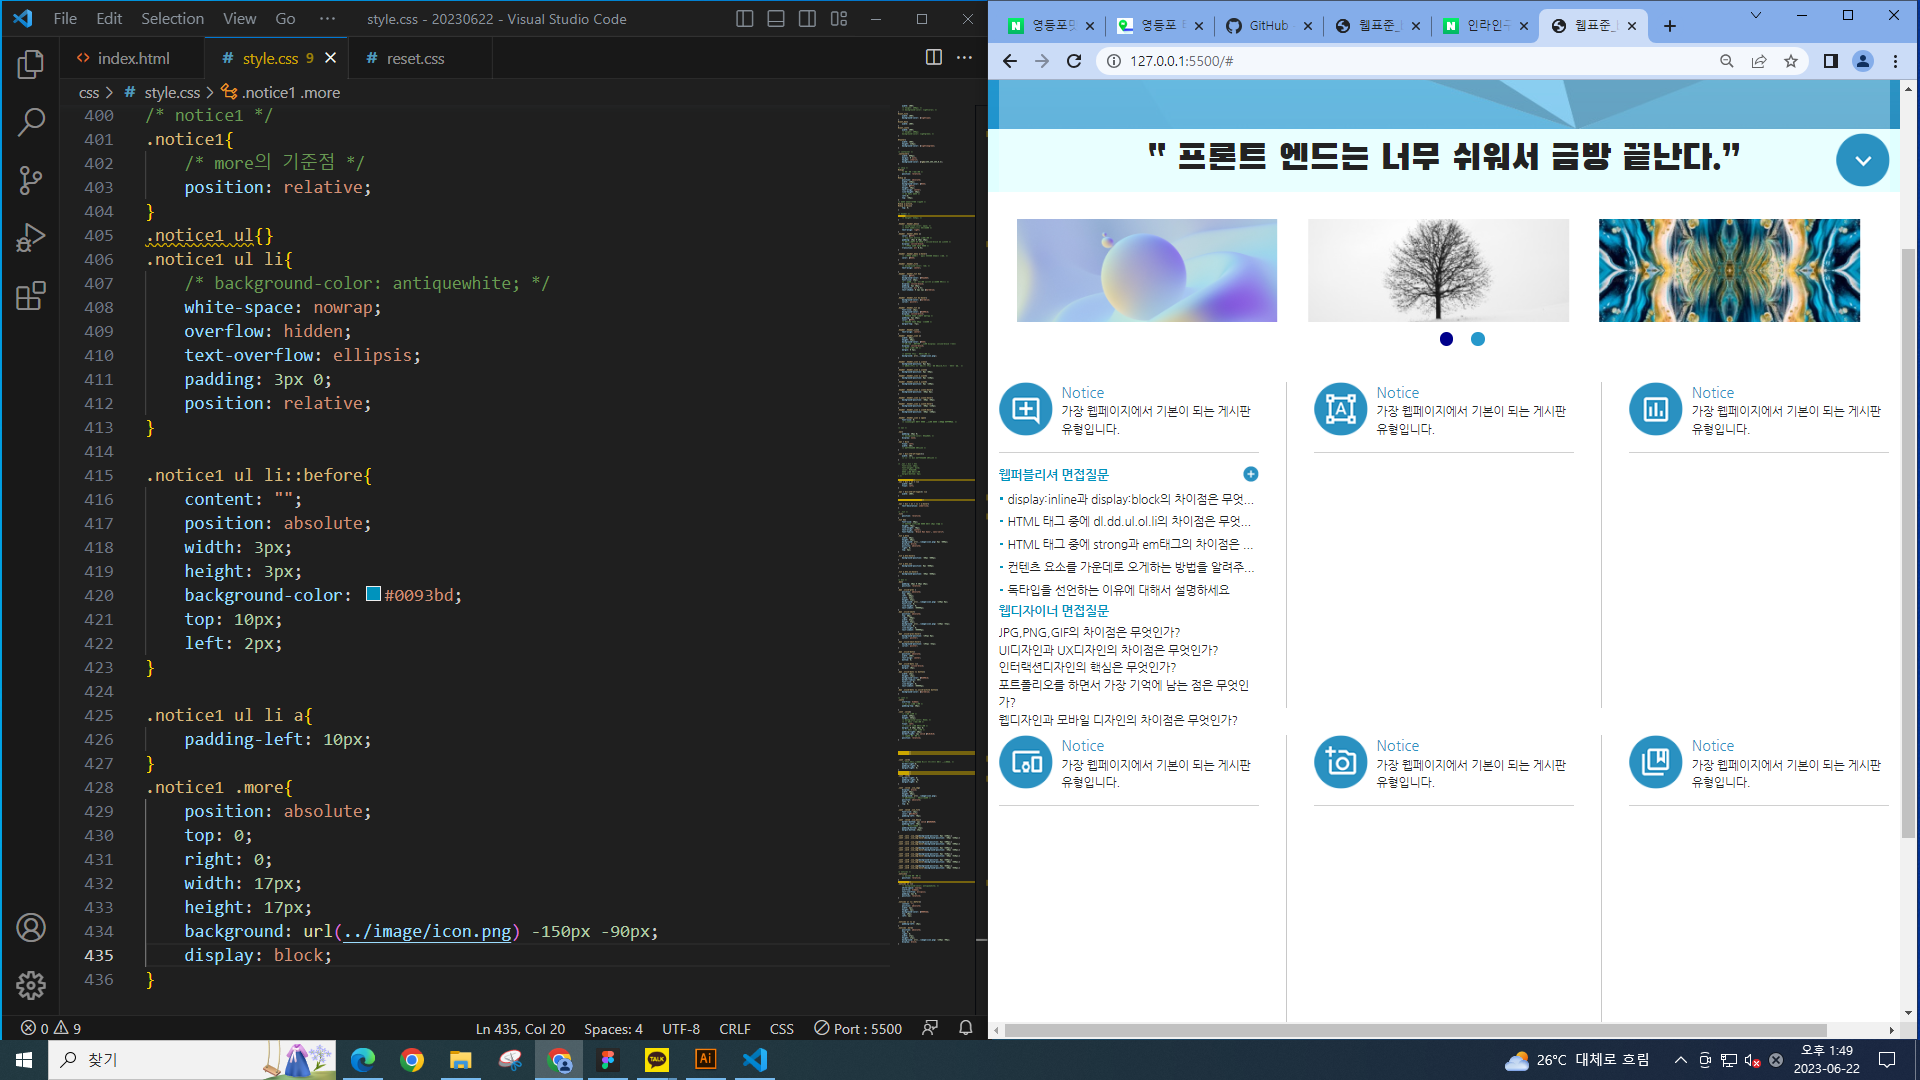Viewport: 1920px width, 1080px height.
Task: Open the Source Control view
Action: pyautogui.click(x=31, y=180)
